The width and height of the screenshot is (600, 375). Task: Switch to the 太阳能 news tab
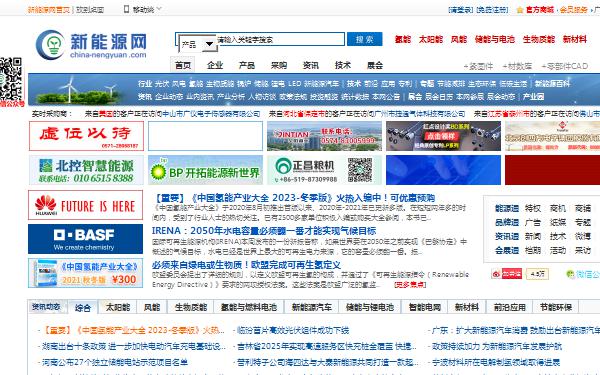coord(117,307)
